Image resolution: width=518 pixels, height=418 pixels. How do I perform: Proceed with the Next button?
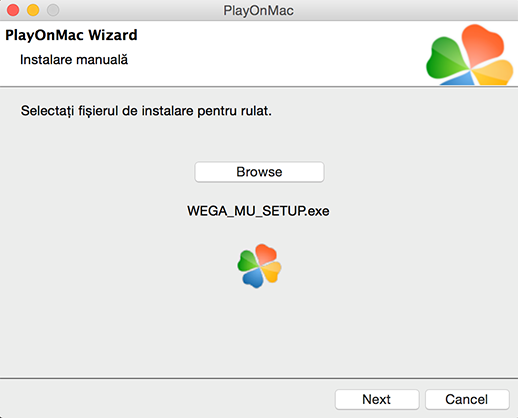coord(377,399)
